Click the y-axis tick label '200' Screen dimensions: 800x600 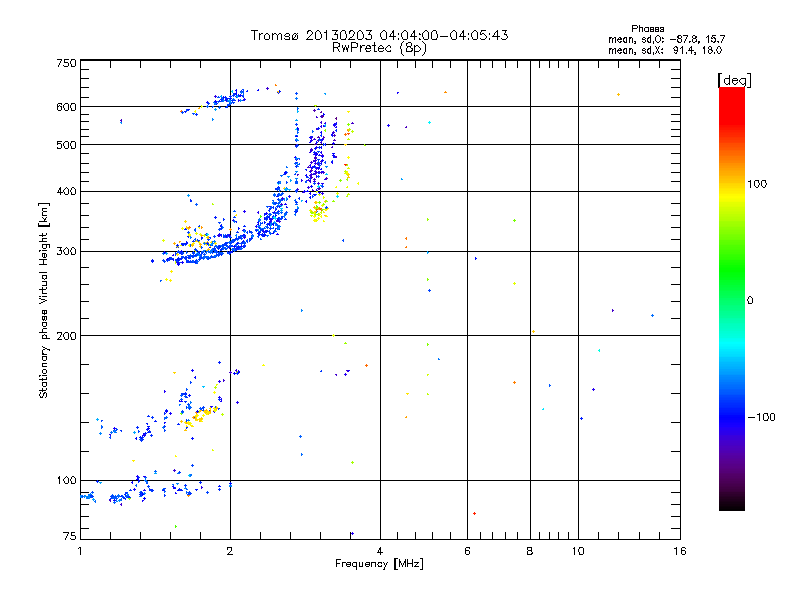pyautogui.click(x=66, y=336)
